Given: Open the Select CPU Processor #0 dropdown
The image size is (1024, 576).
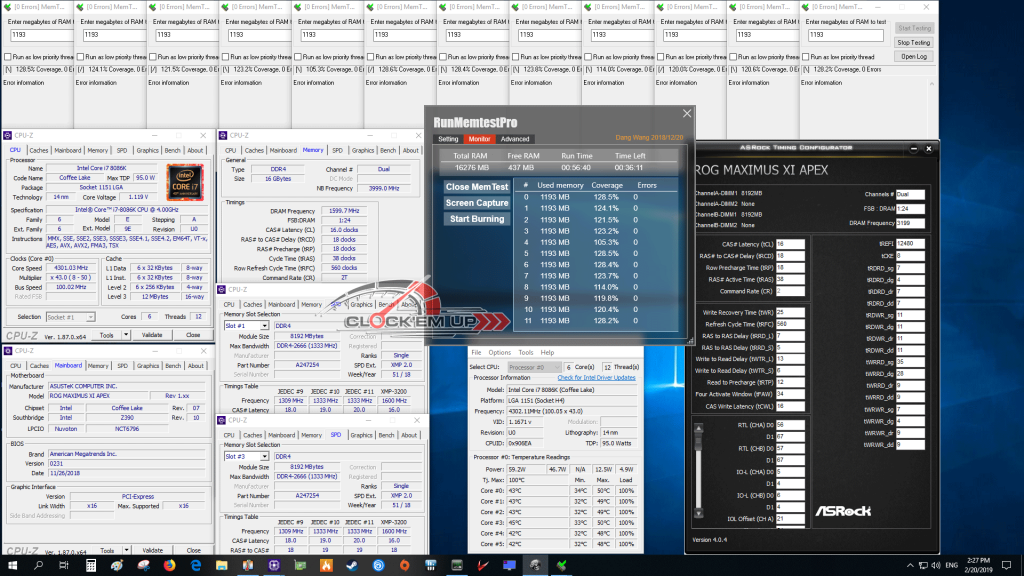Looking at the screenshot, I should coord(534,367).
